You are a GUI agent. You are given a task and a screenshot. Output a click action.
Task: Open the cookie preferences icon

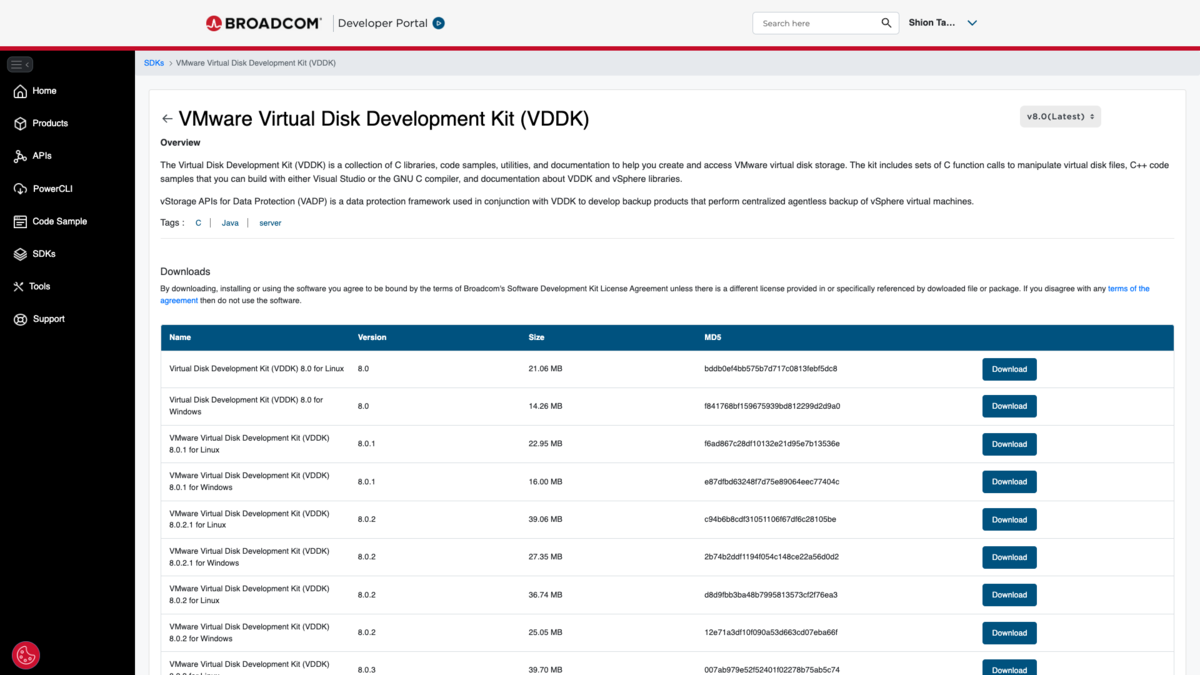point(26,656)
